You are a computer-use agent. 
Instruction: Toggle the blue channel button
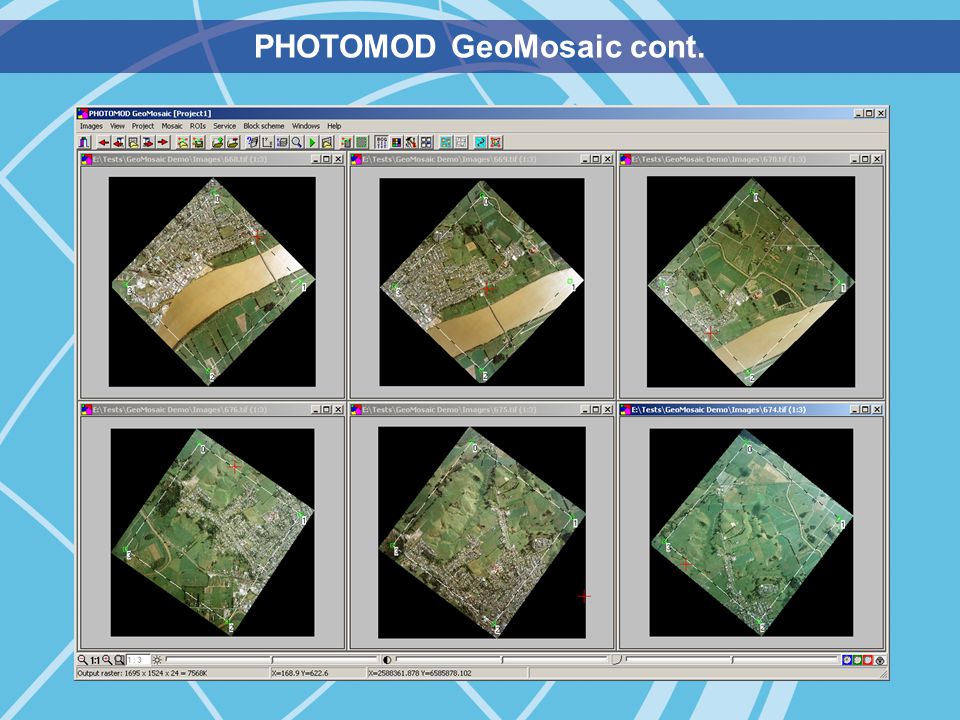click(847, 660)
